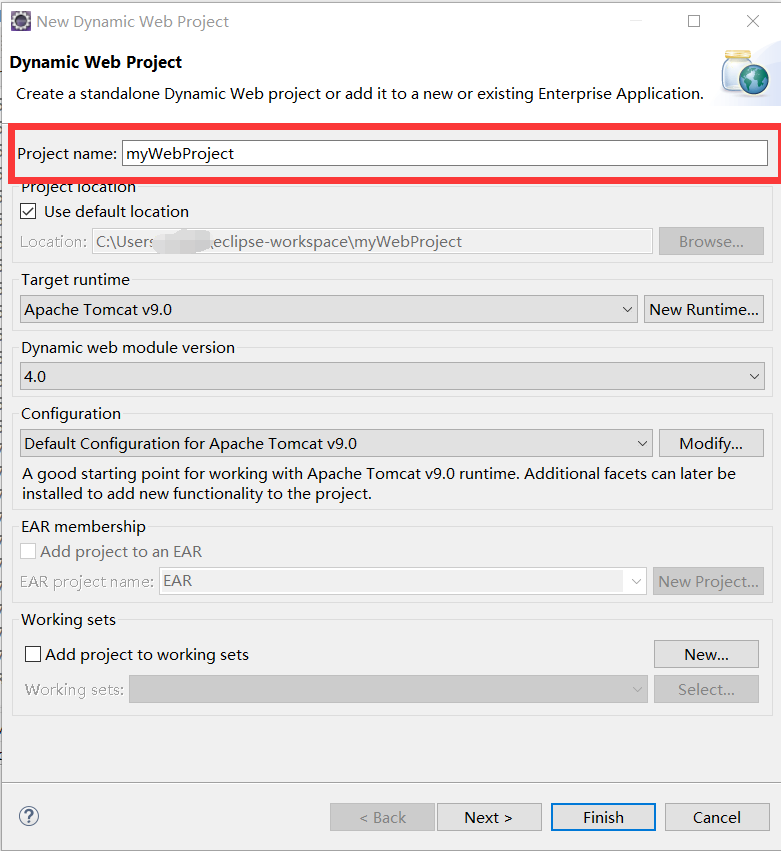Click the Modify... configuration button

click(x=711, y=443)
